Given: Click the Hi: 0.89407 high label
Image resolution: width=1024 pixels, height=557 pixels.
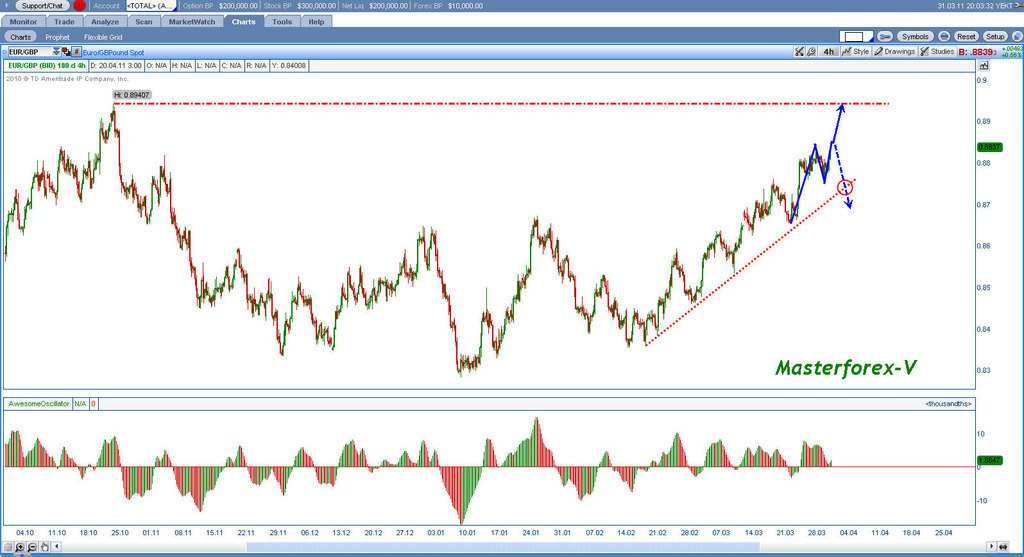Looking at the screenshot, I should [132, 95].
